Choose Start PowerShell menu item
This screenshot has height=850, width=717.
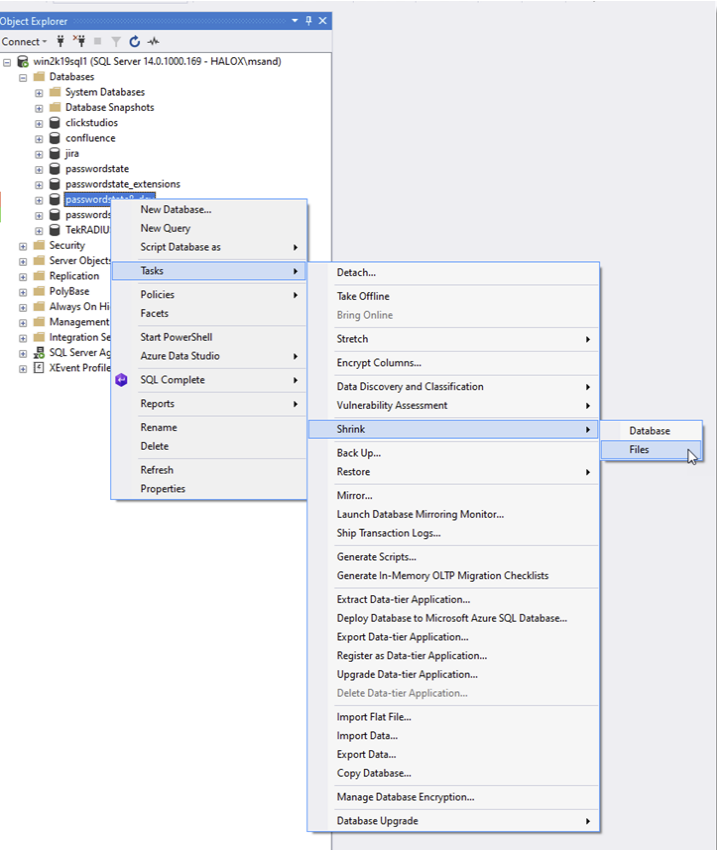tap(209, 337)
